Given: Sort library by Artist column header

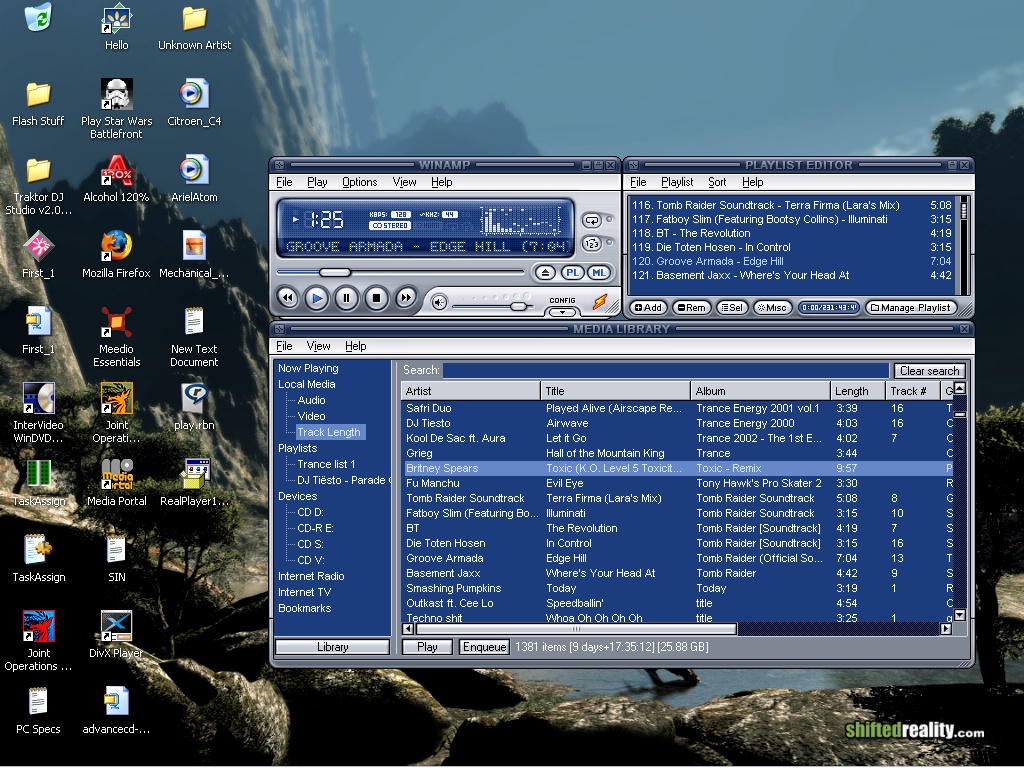Looking at the screenshot, I should coord(471,391).
